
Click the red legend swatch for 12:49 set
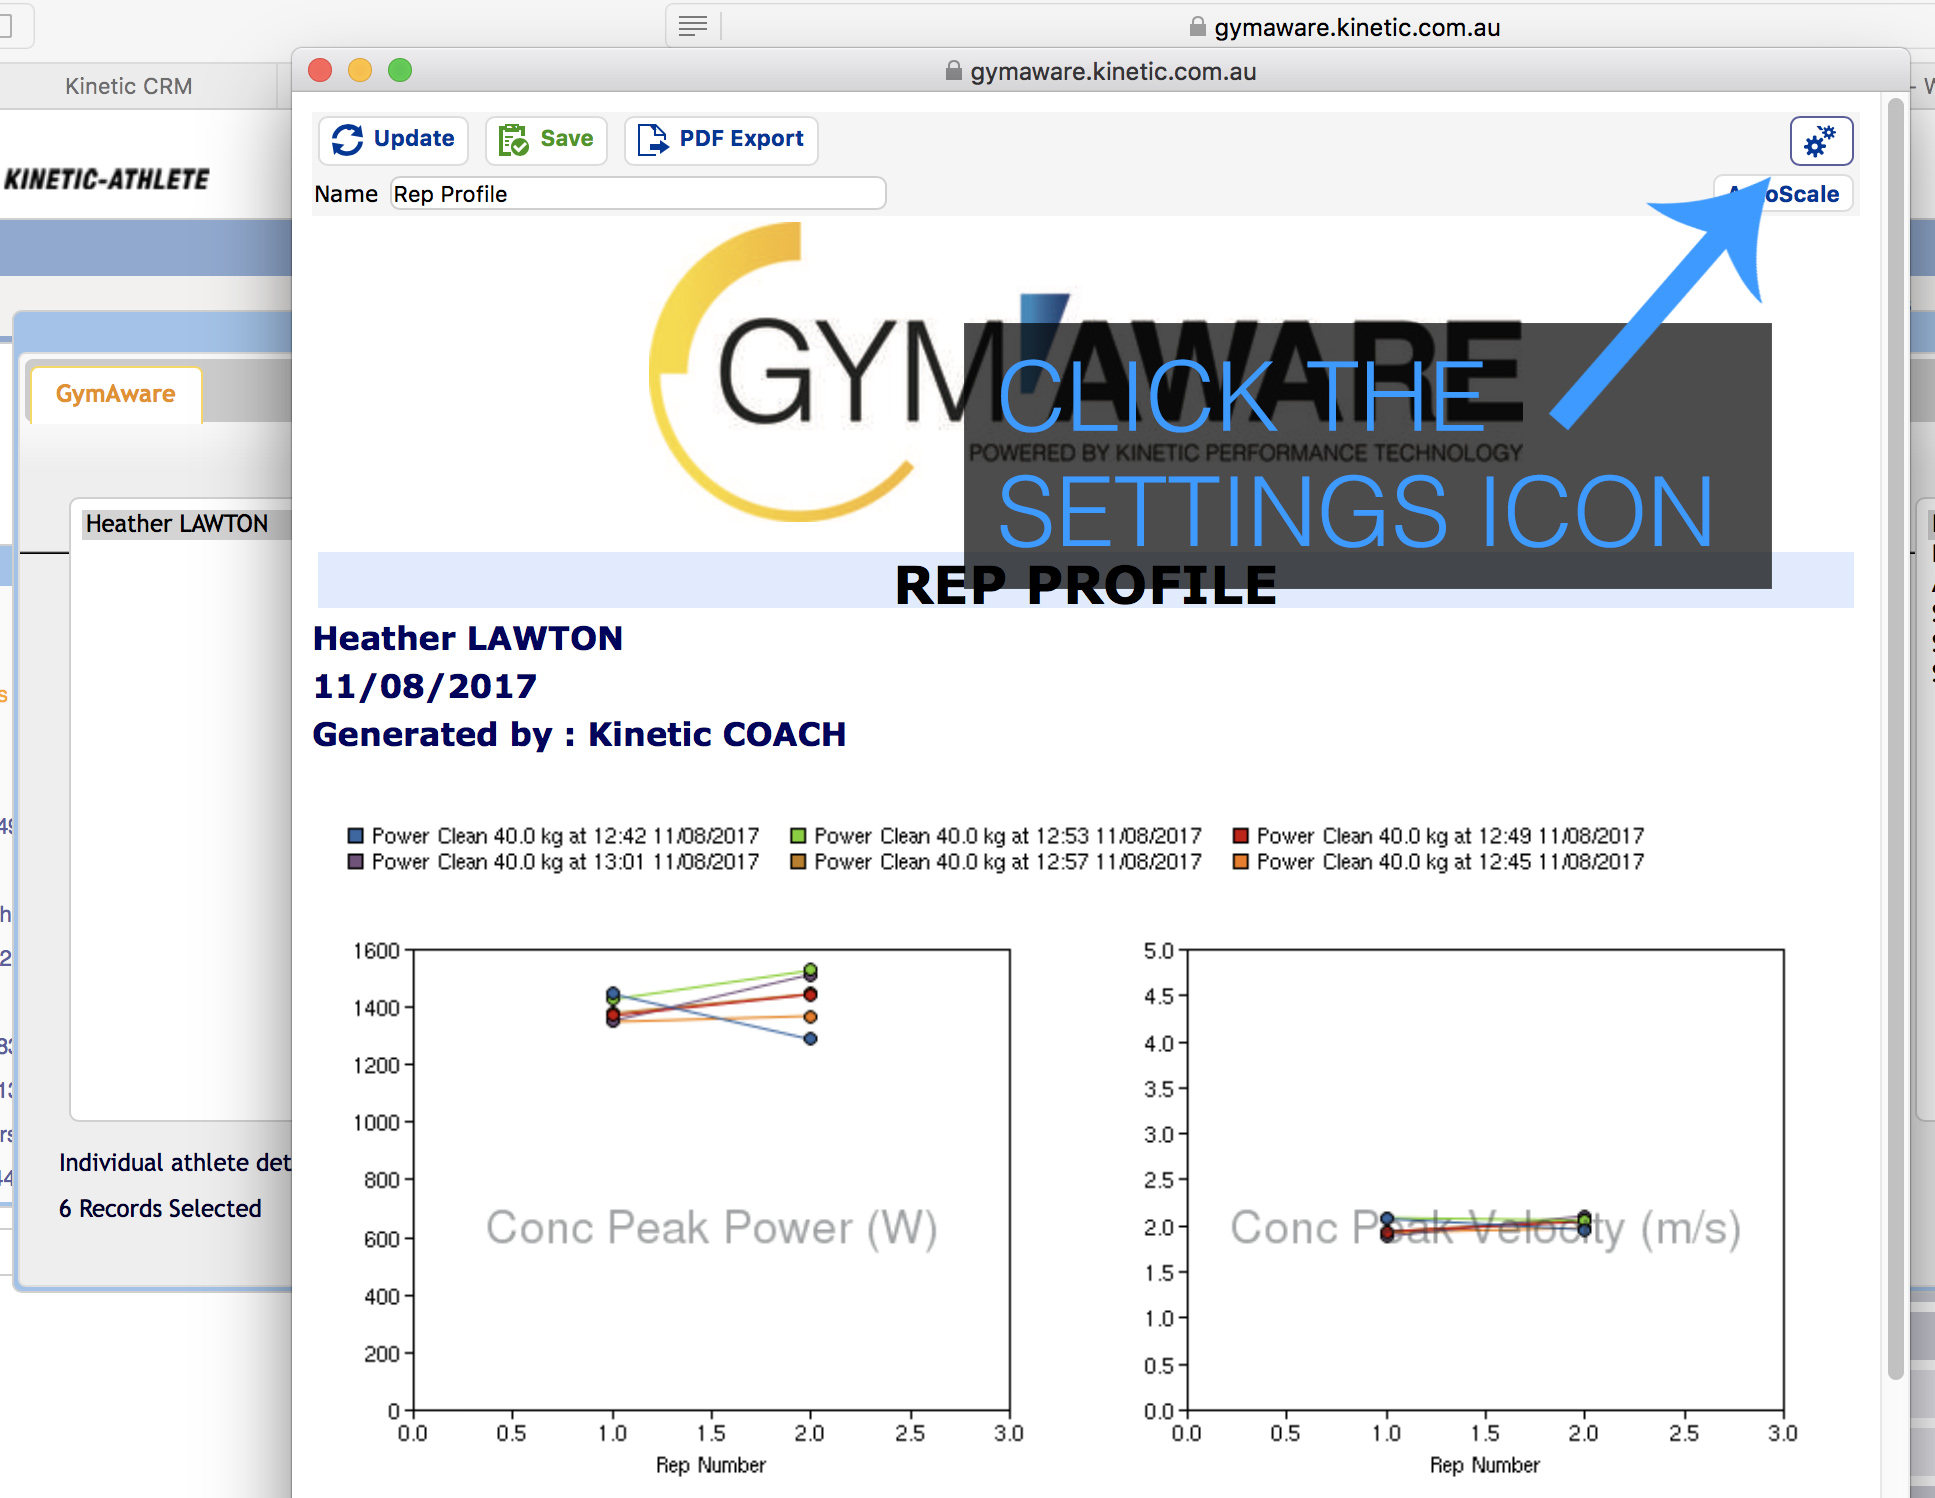[x=1241, y=835]
